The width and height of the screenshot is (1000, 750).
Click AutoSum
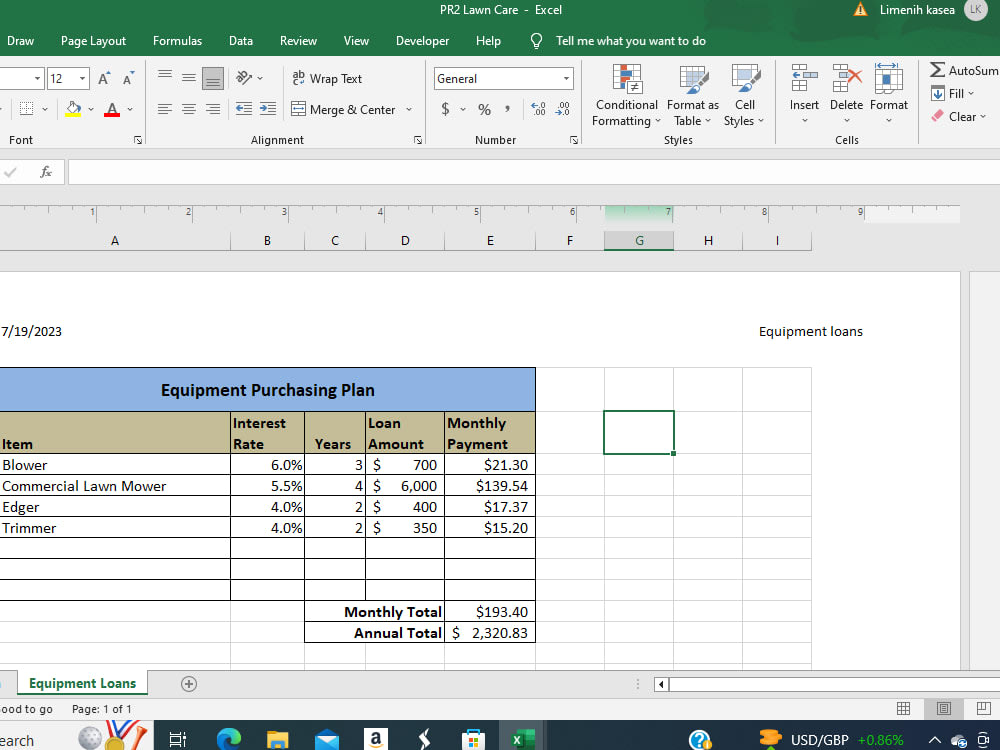click(x=964, y=70)
